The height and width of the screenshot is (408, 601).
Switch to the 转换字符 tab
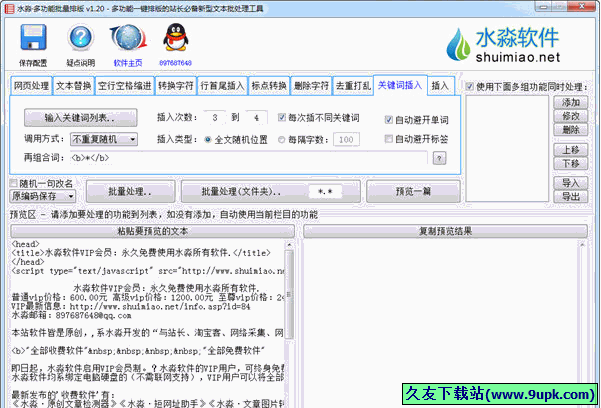point(176,86)
